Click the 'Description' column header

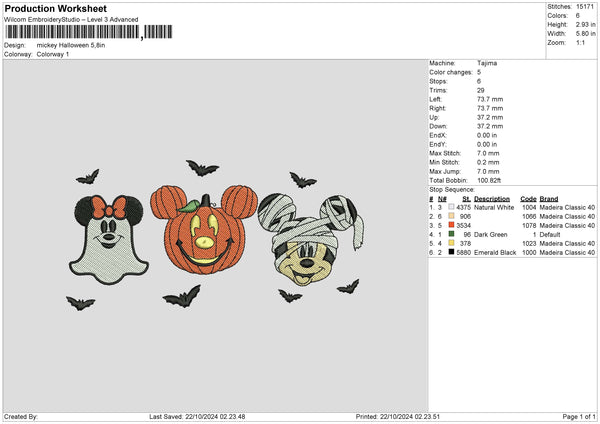click(x=492, y=199)
